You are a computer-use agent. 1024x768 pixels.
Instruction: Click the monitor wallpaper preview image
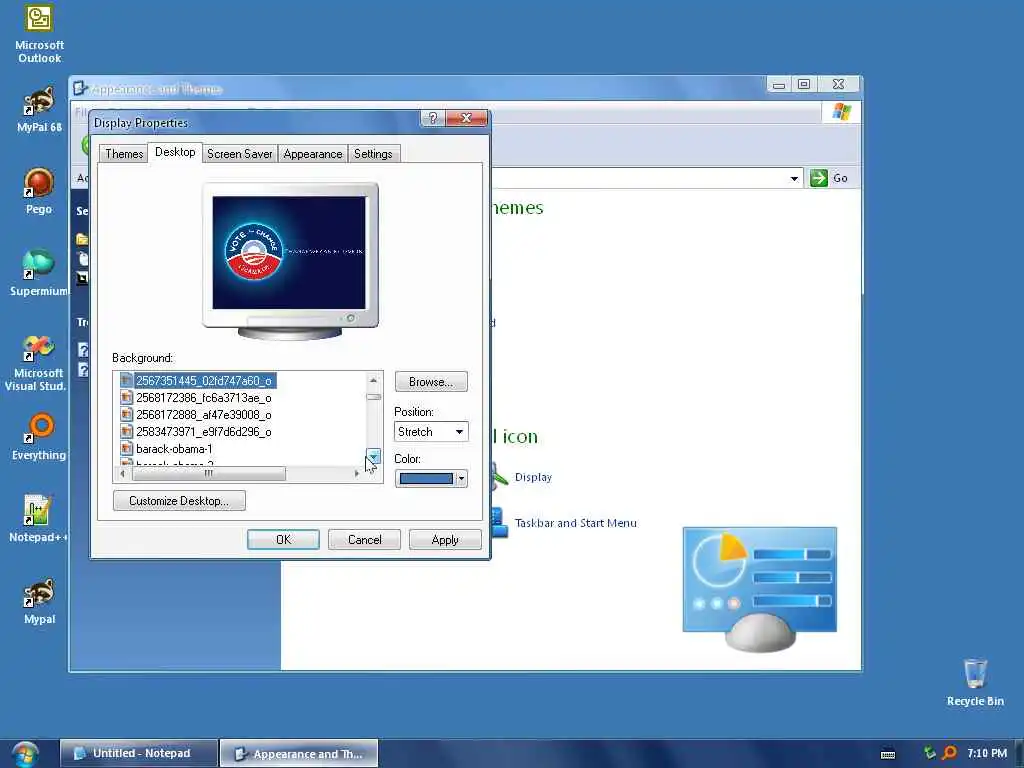click(289, 253)
